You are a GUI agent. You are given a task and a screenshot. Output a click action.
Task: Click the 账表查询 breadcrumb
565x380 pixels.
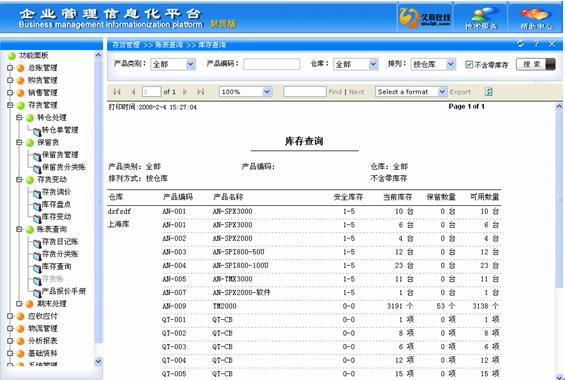[x=169, y=45]
